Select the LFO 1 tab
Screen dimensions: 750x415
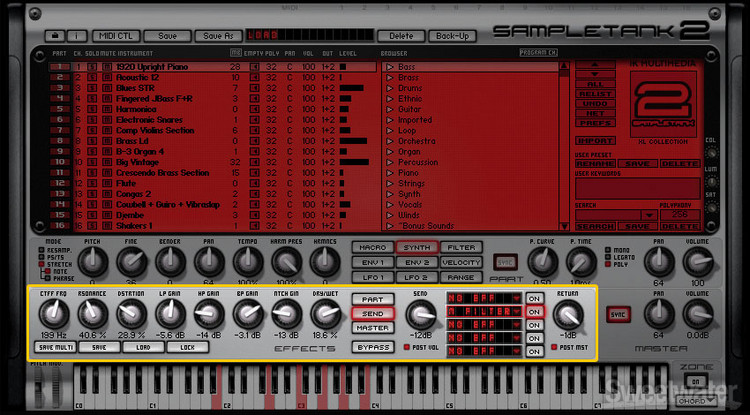[372, 276]
